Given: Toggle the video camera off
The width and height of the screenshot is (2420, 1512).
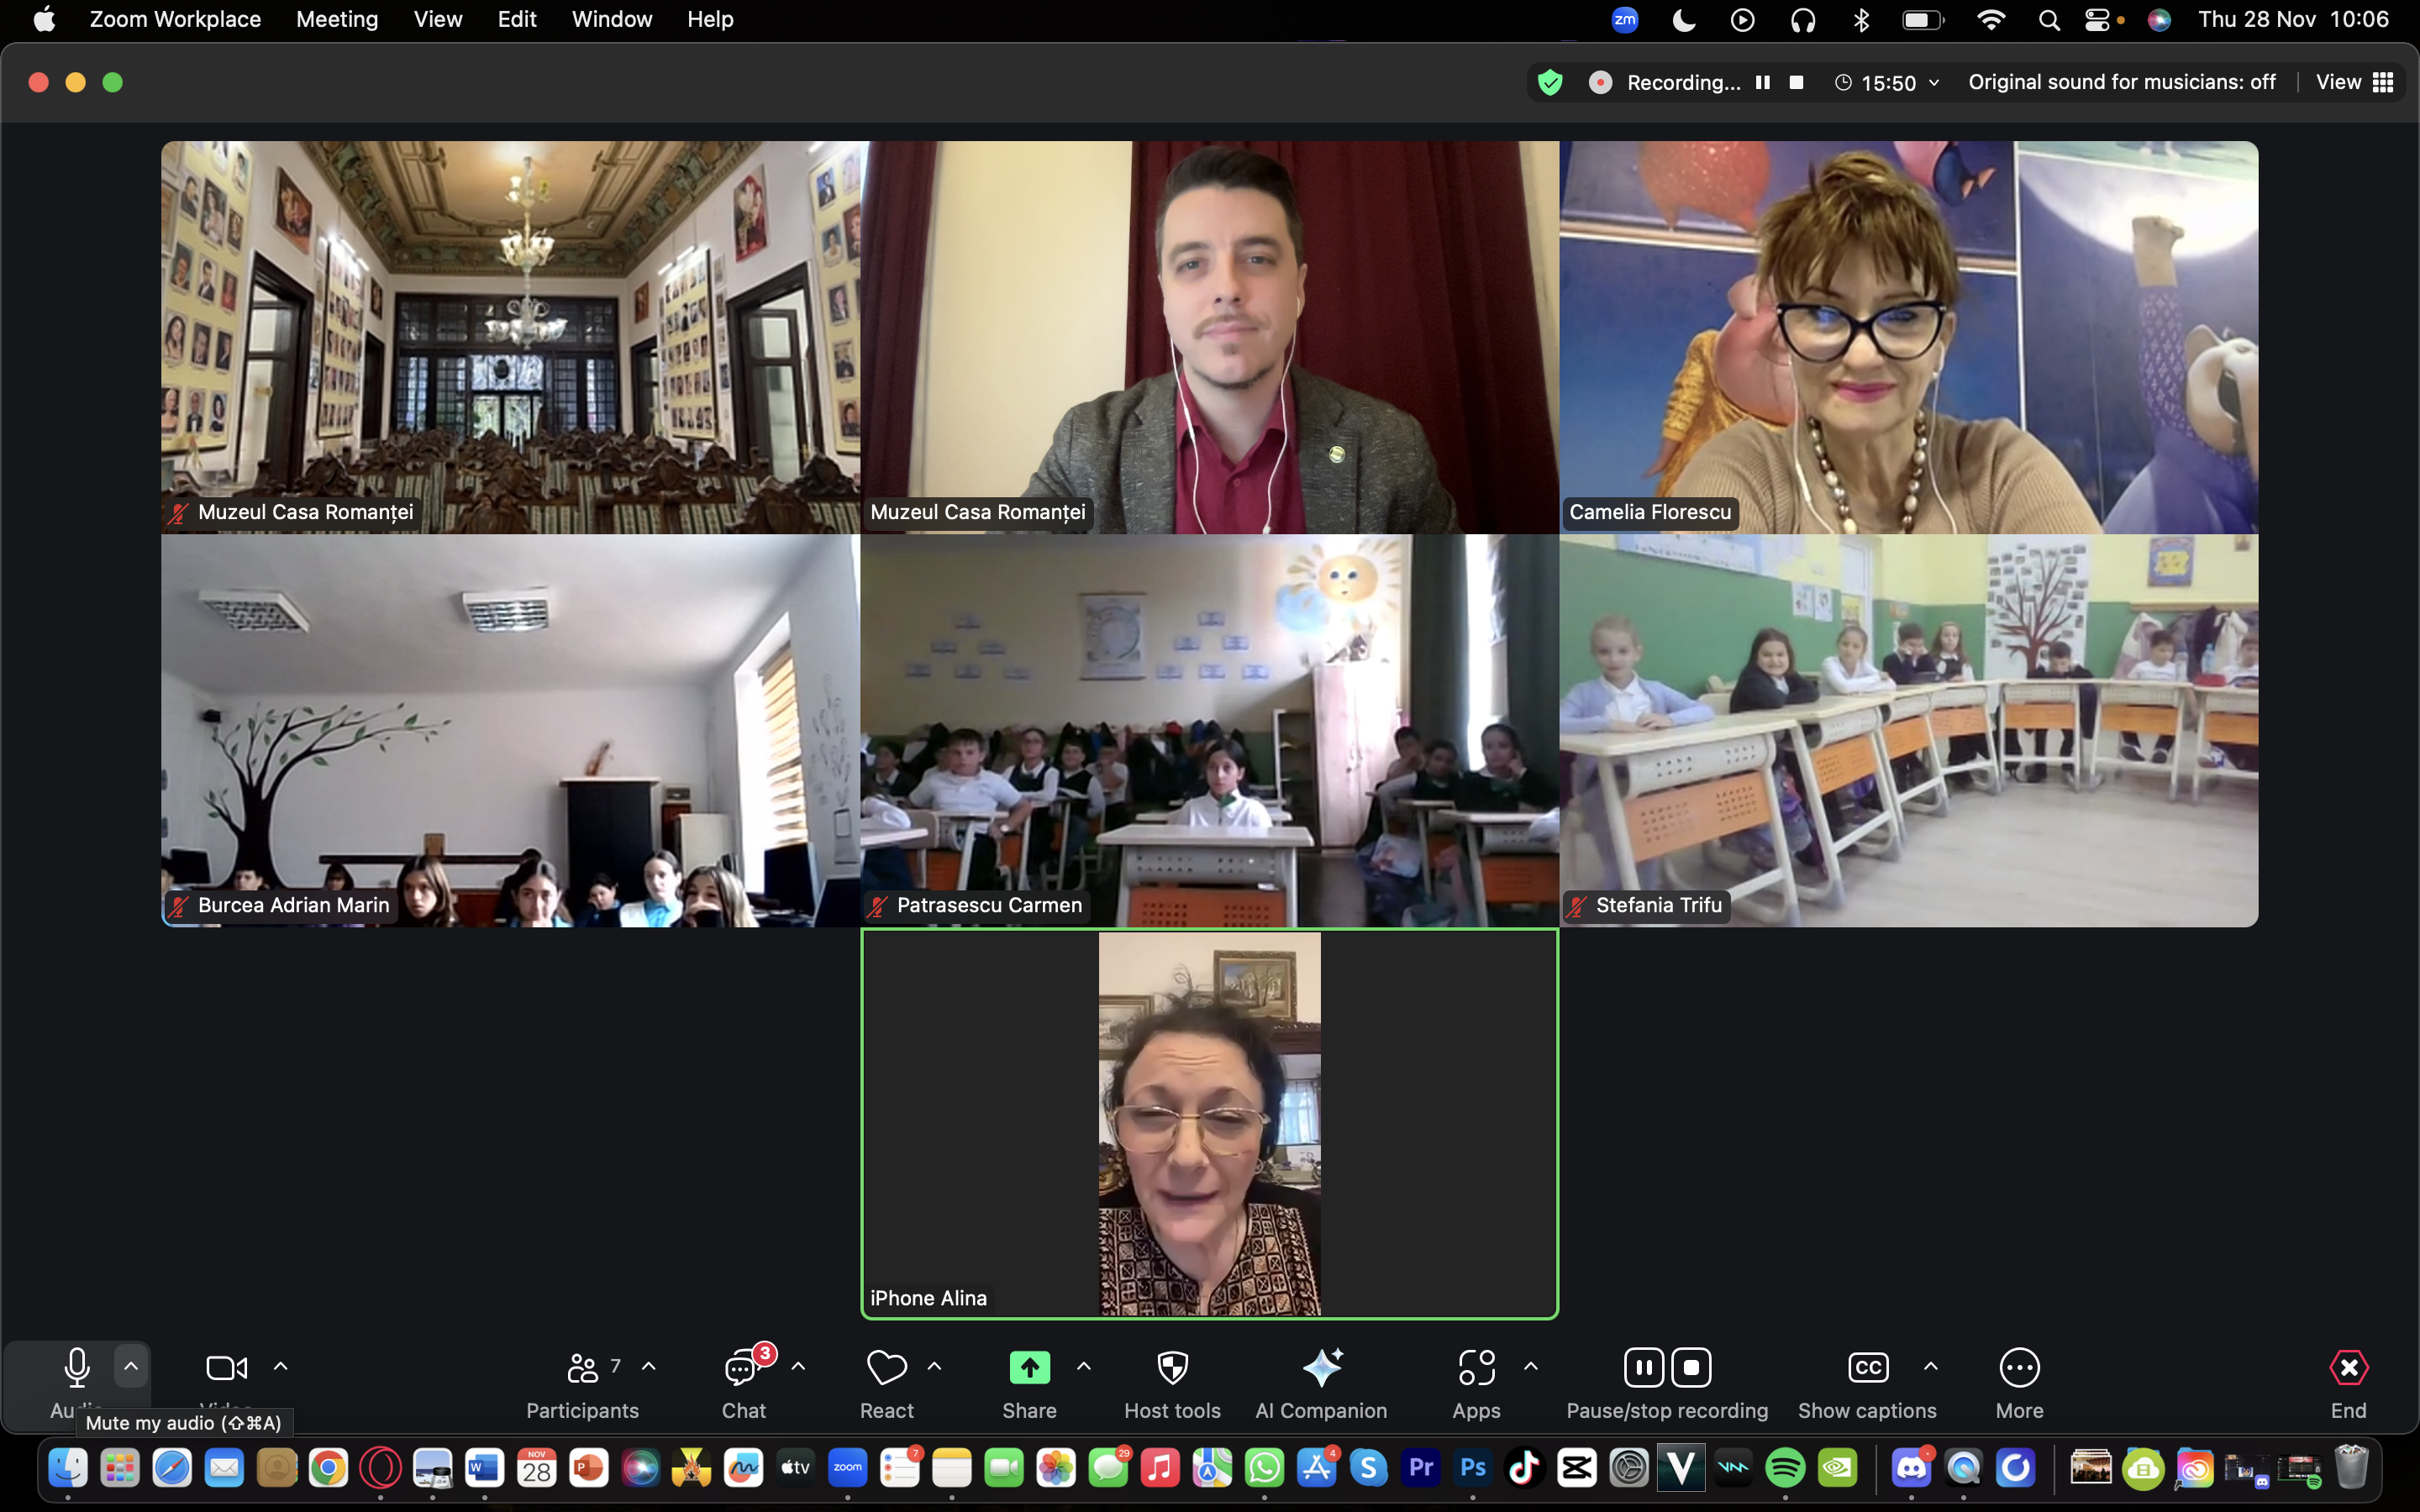Looking at the screenshot, I should [x=226, y=1368].
